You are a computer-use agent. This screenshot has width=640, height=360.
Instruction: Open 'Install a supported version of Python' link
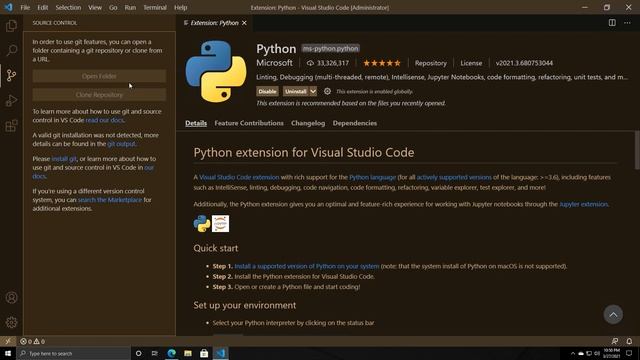pos(307,266)
